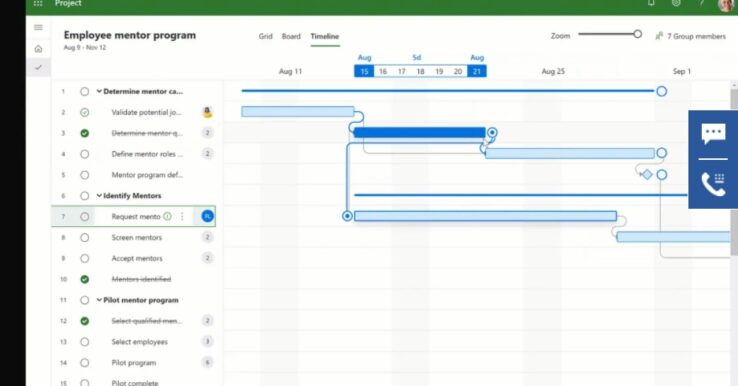Click assignee badge for Determine mentor qualifications
Viewport: 738px width, 386px height.
click(x=207, y=133)
